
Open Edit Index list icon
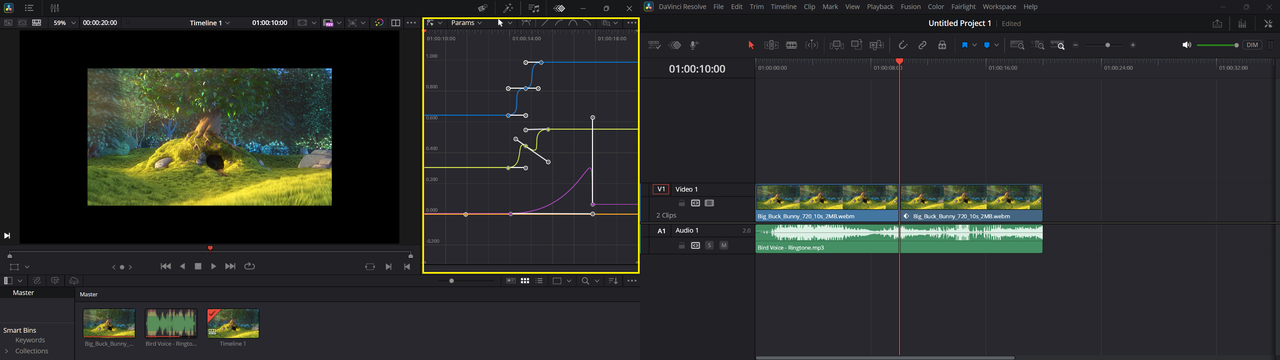(x=29, y=7)
